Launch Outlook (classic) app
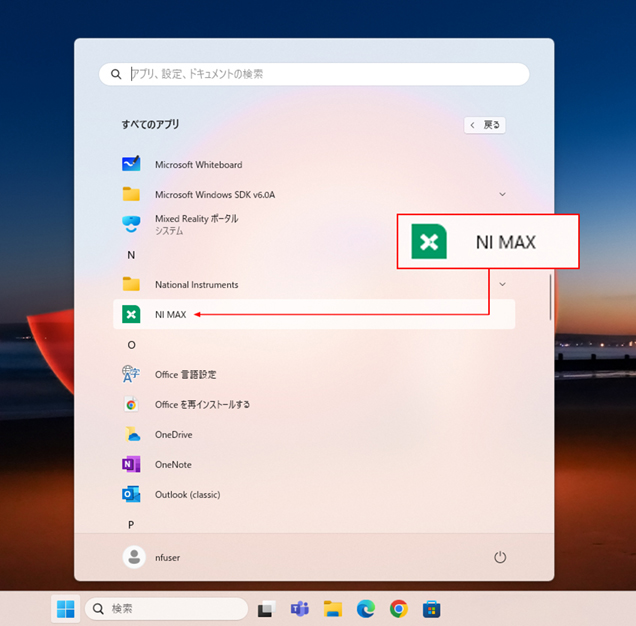Viewport: 636px width, 626px height. 187,495
